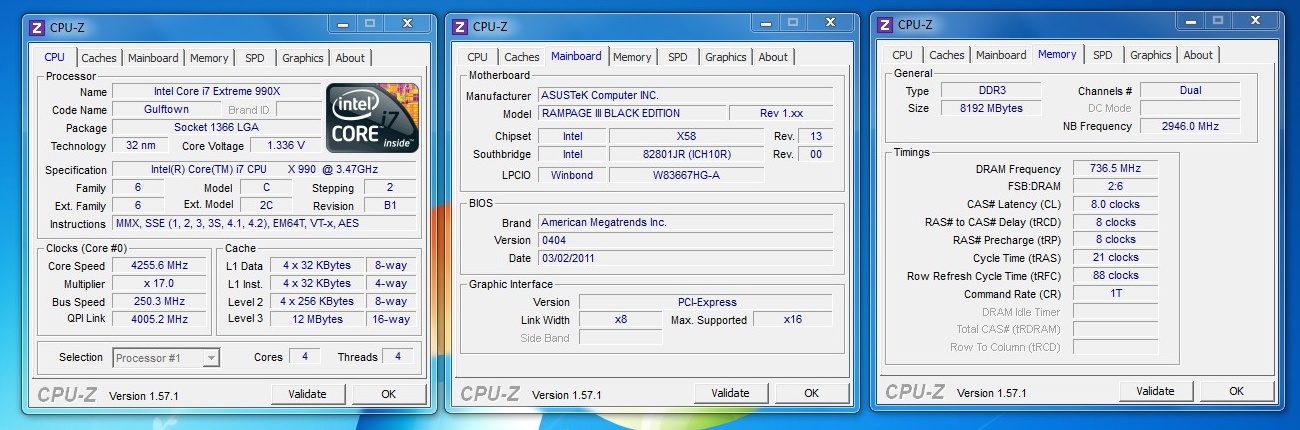Image resolution: width=1300 pixels, height=430 pixels.
Task: Select Memory tab in the first CPU-Z window
Action: [209, 58]
